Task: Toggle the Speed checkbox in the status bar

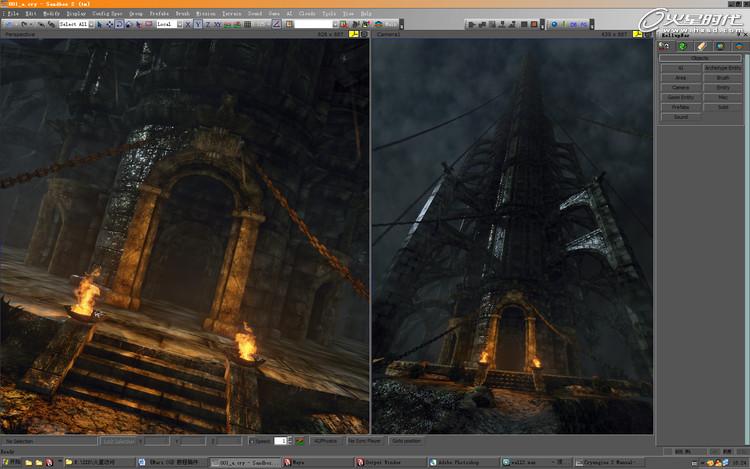Action: (x=252, y=441)
